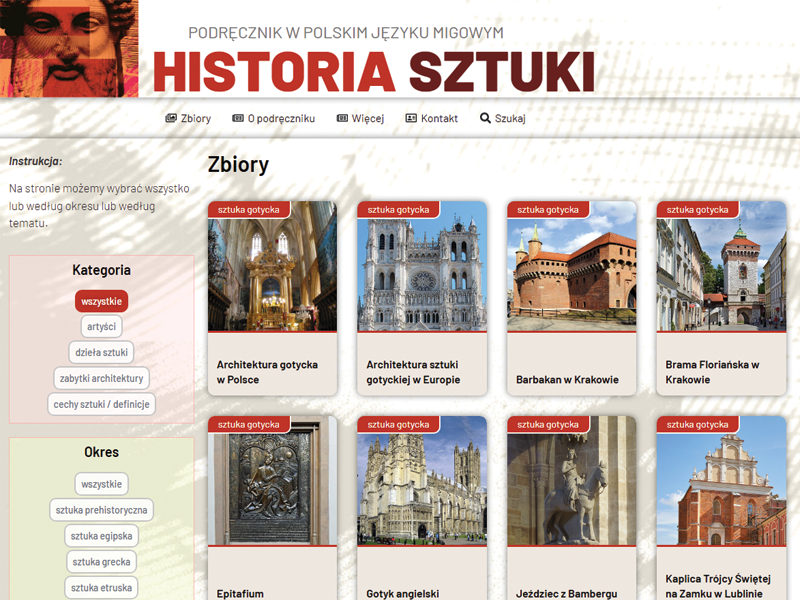This screenshot has height=600, width=800.
Task: Select 'sztuka prehistoryczna' period filter
Action: [102, 510]
